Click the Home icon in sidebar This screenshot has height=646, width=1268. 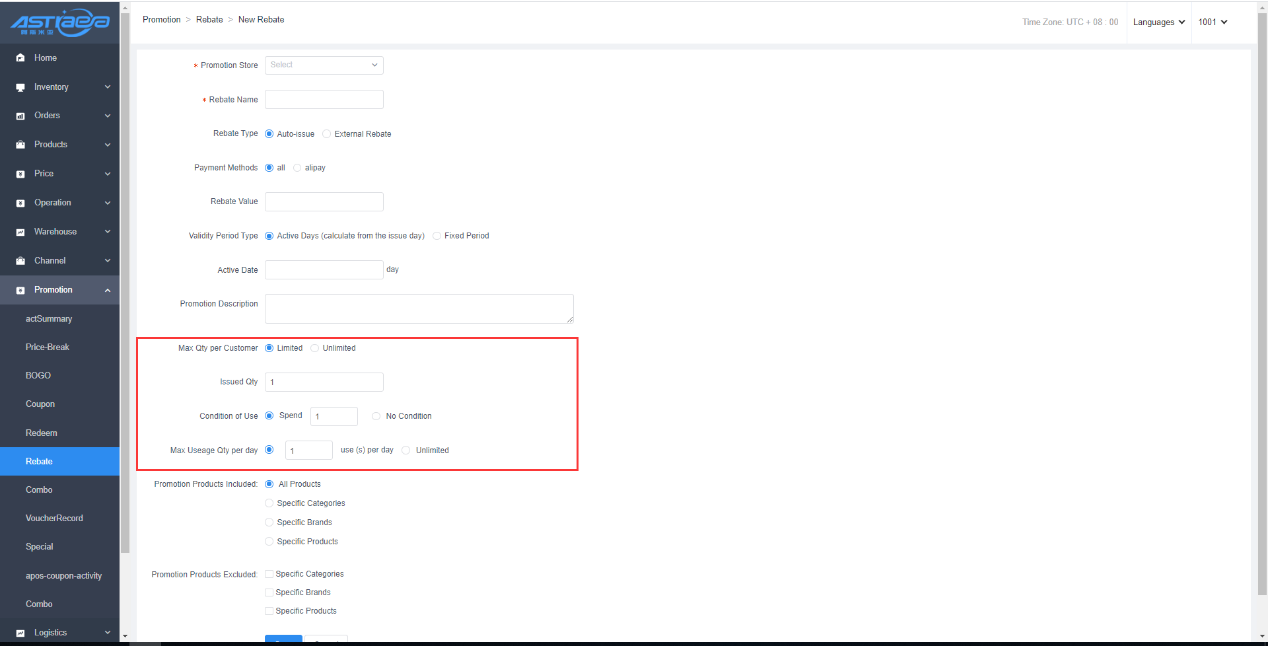coord(20,58)
